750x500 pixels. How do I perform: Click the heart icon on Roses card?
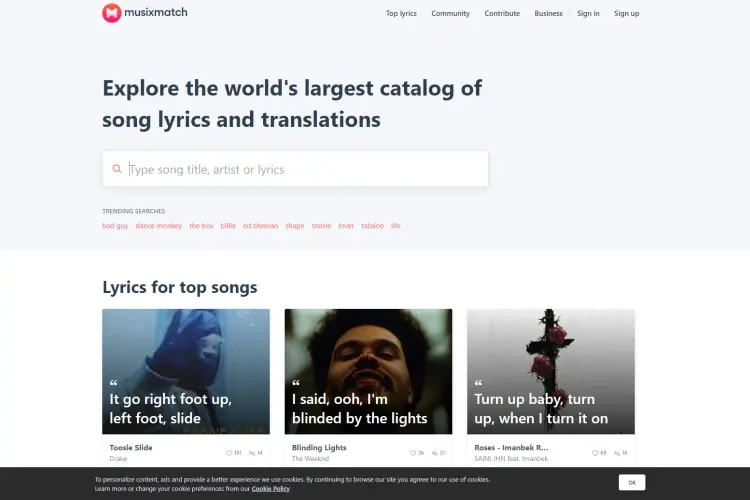[595, 453]
